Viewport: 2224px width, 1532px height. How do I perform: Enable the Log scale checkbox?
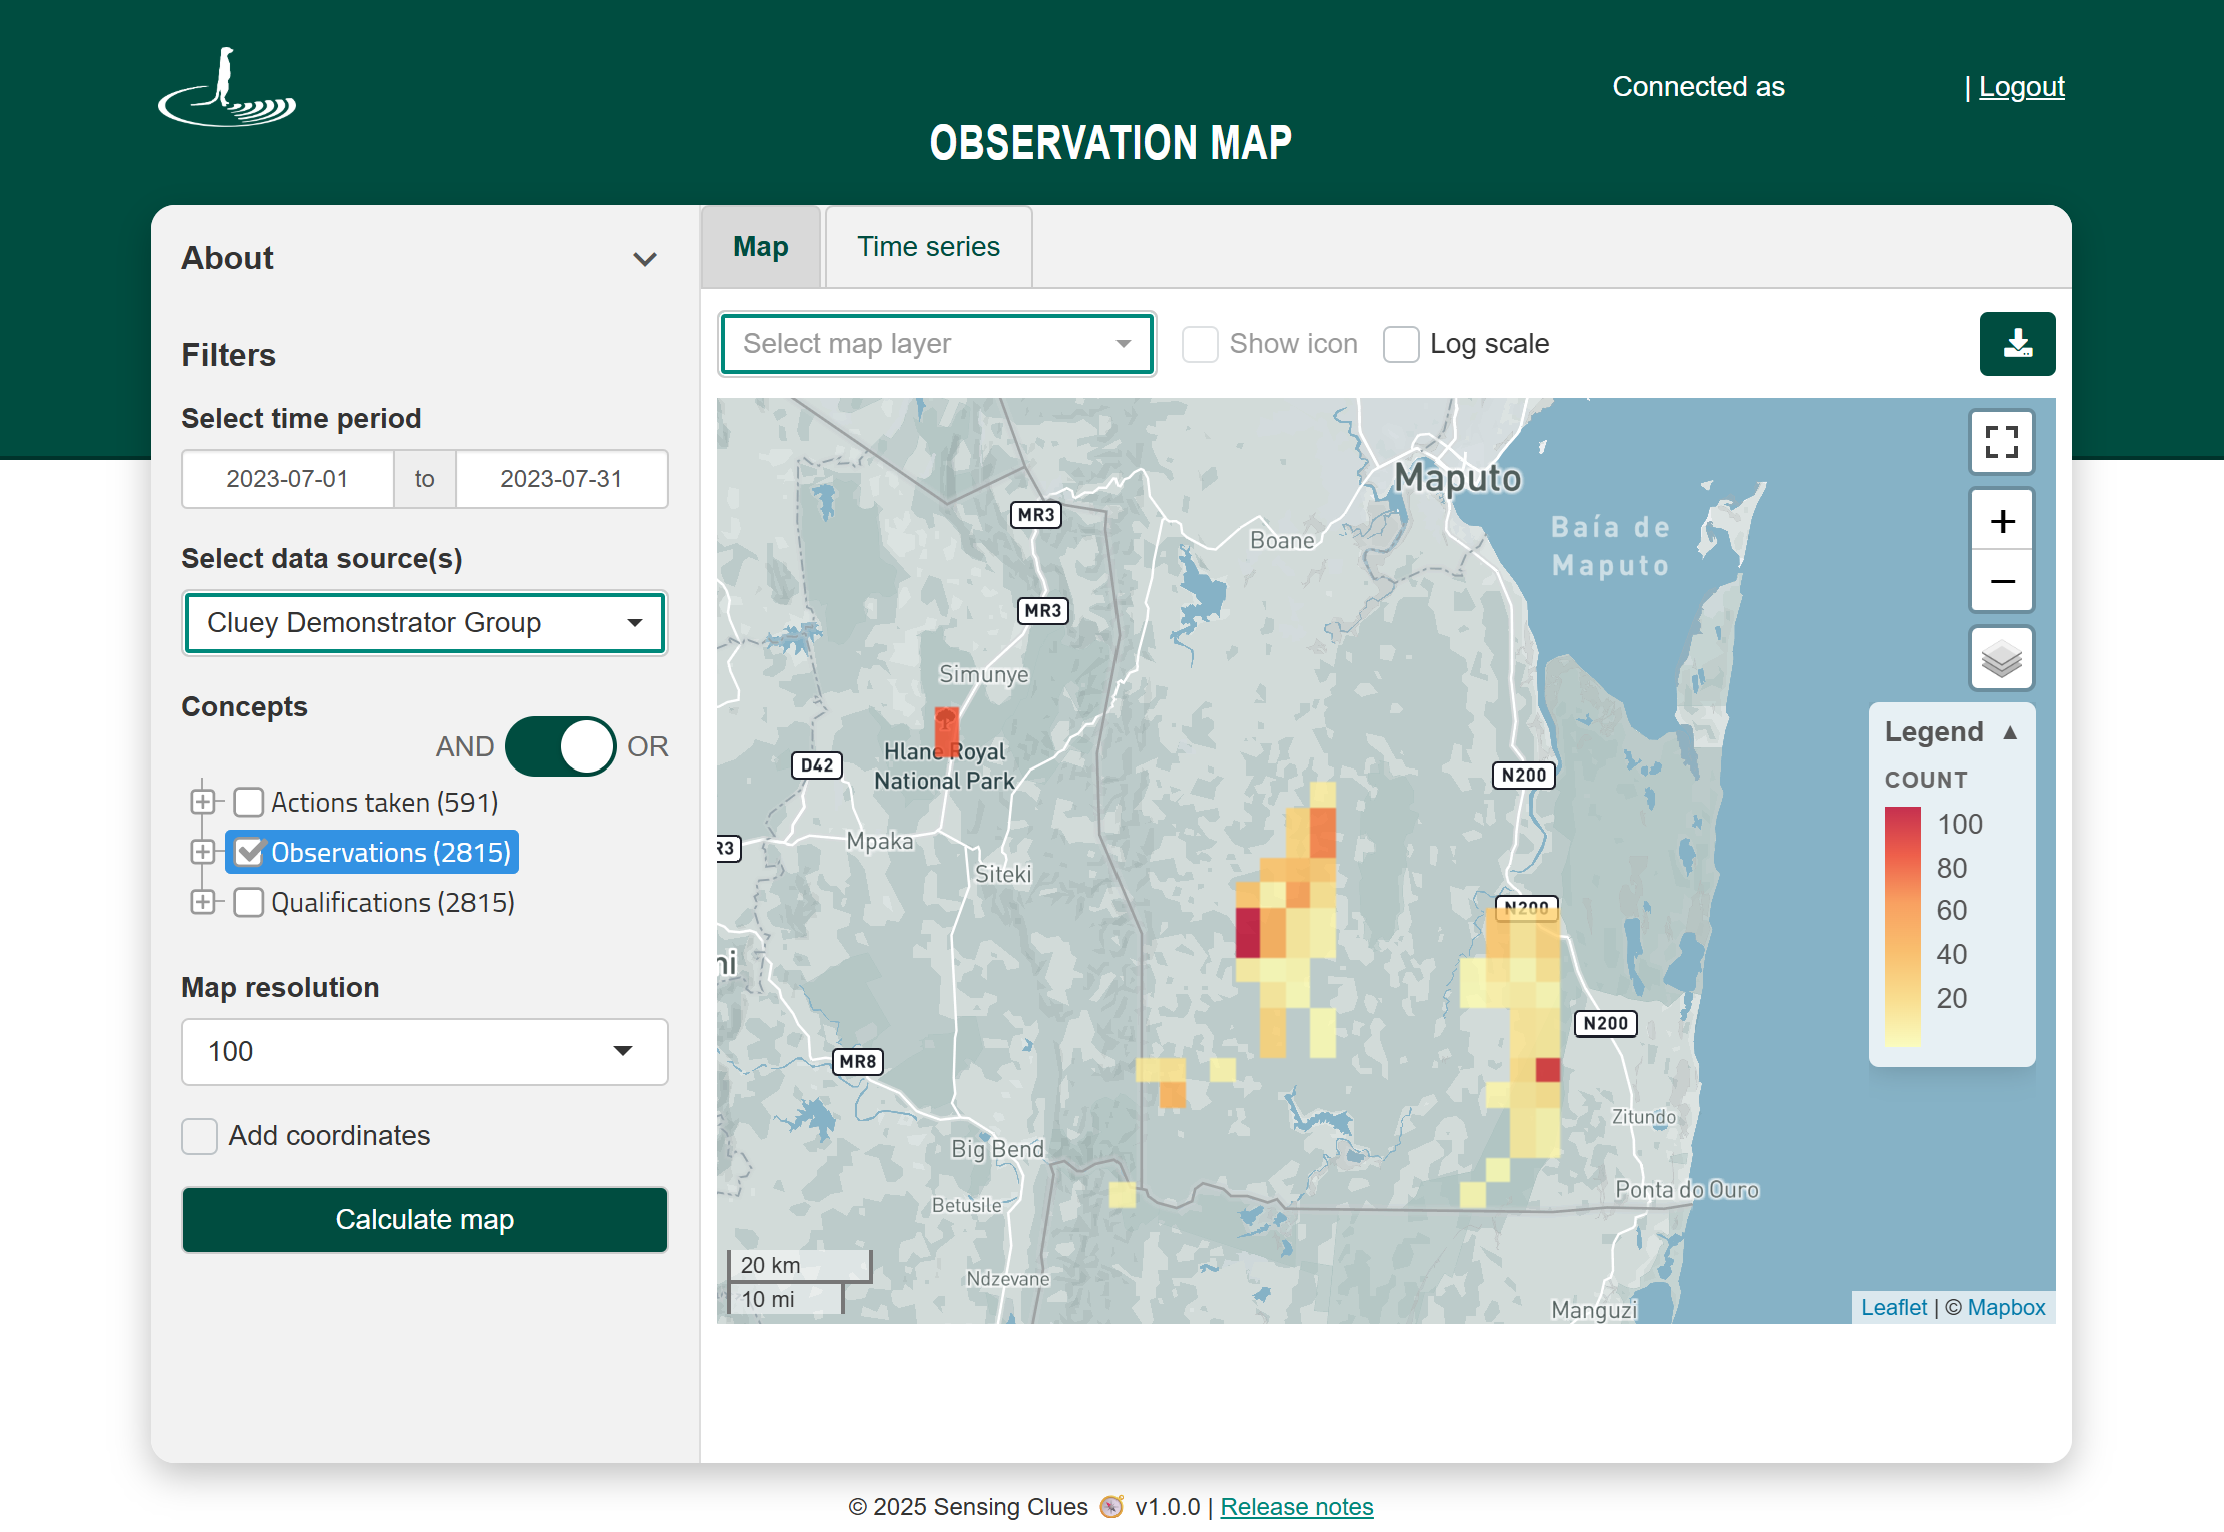(x=1401, y=344)
